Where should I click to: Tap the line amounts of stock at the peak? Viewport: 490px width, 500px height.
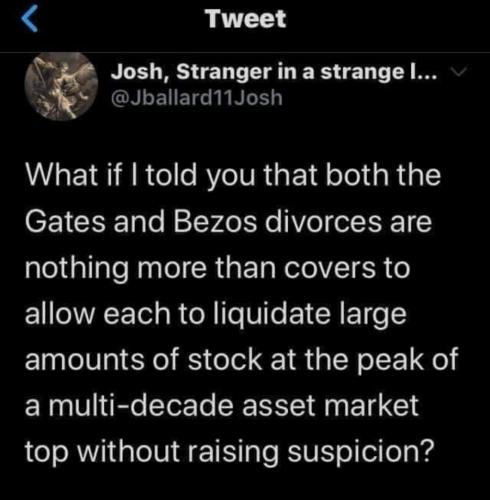tap(242, 359)
